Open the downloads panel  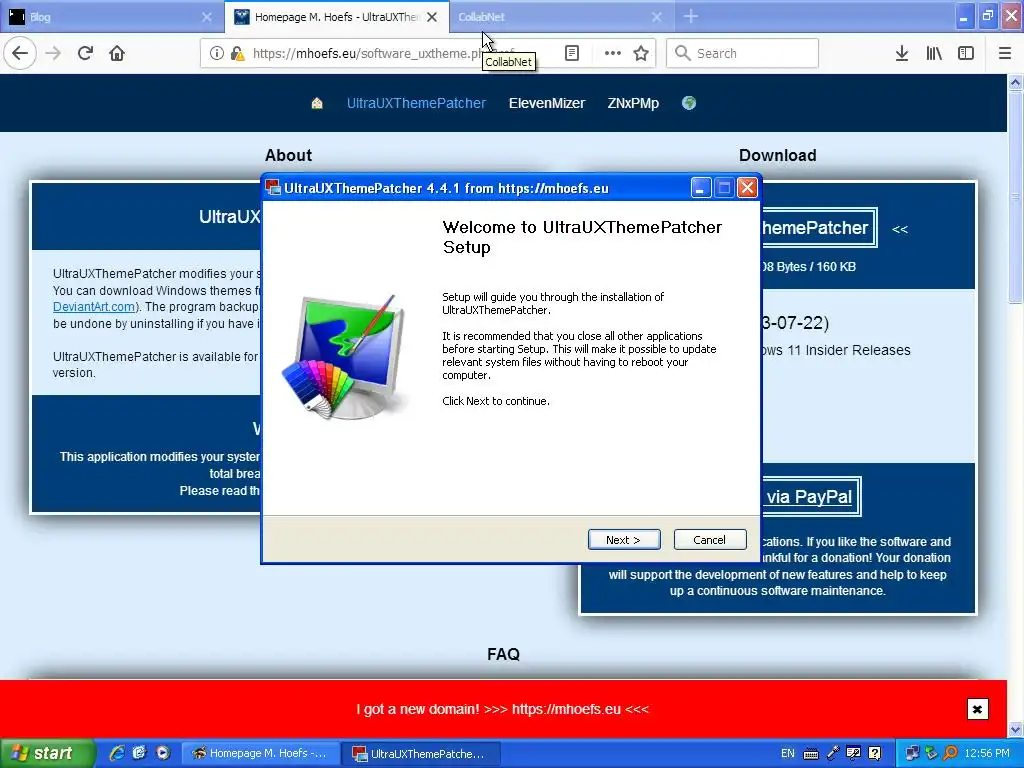(x=902, y=54)
